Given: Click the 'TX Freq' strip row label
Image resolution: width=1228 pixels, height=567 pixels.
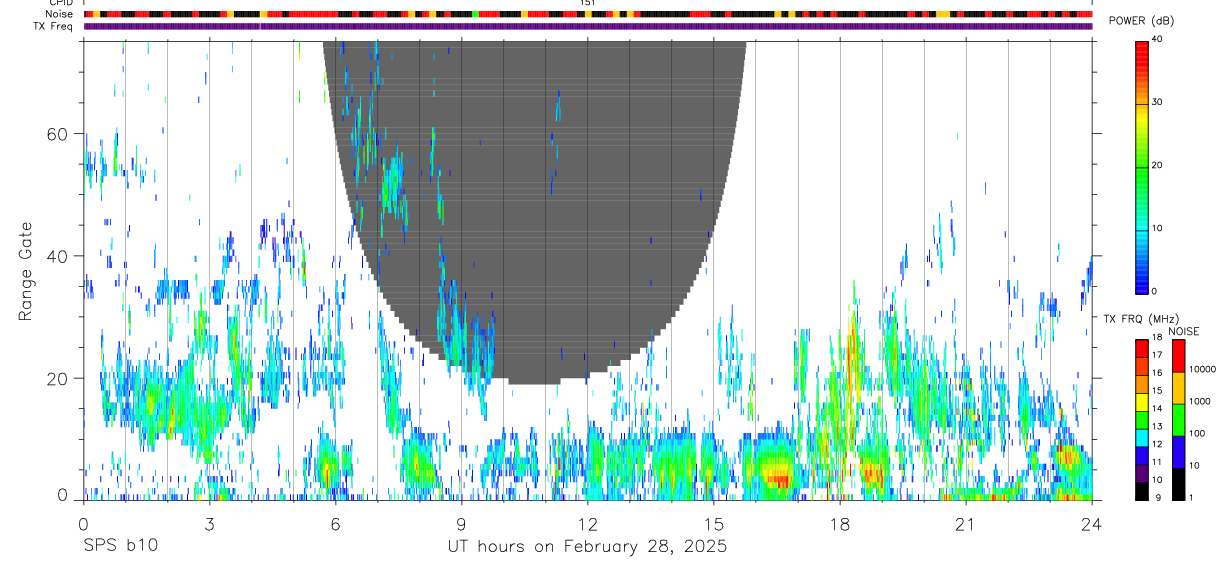Looking at the screenshot, I should pyautogui.click(x=53, y=26).
